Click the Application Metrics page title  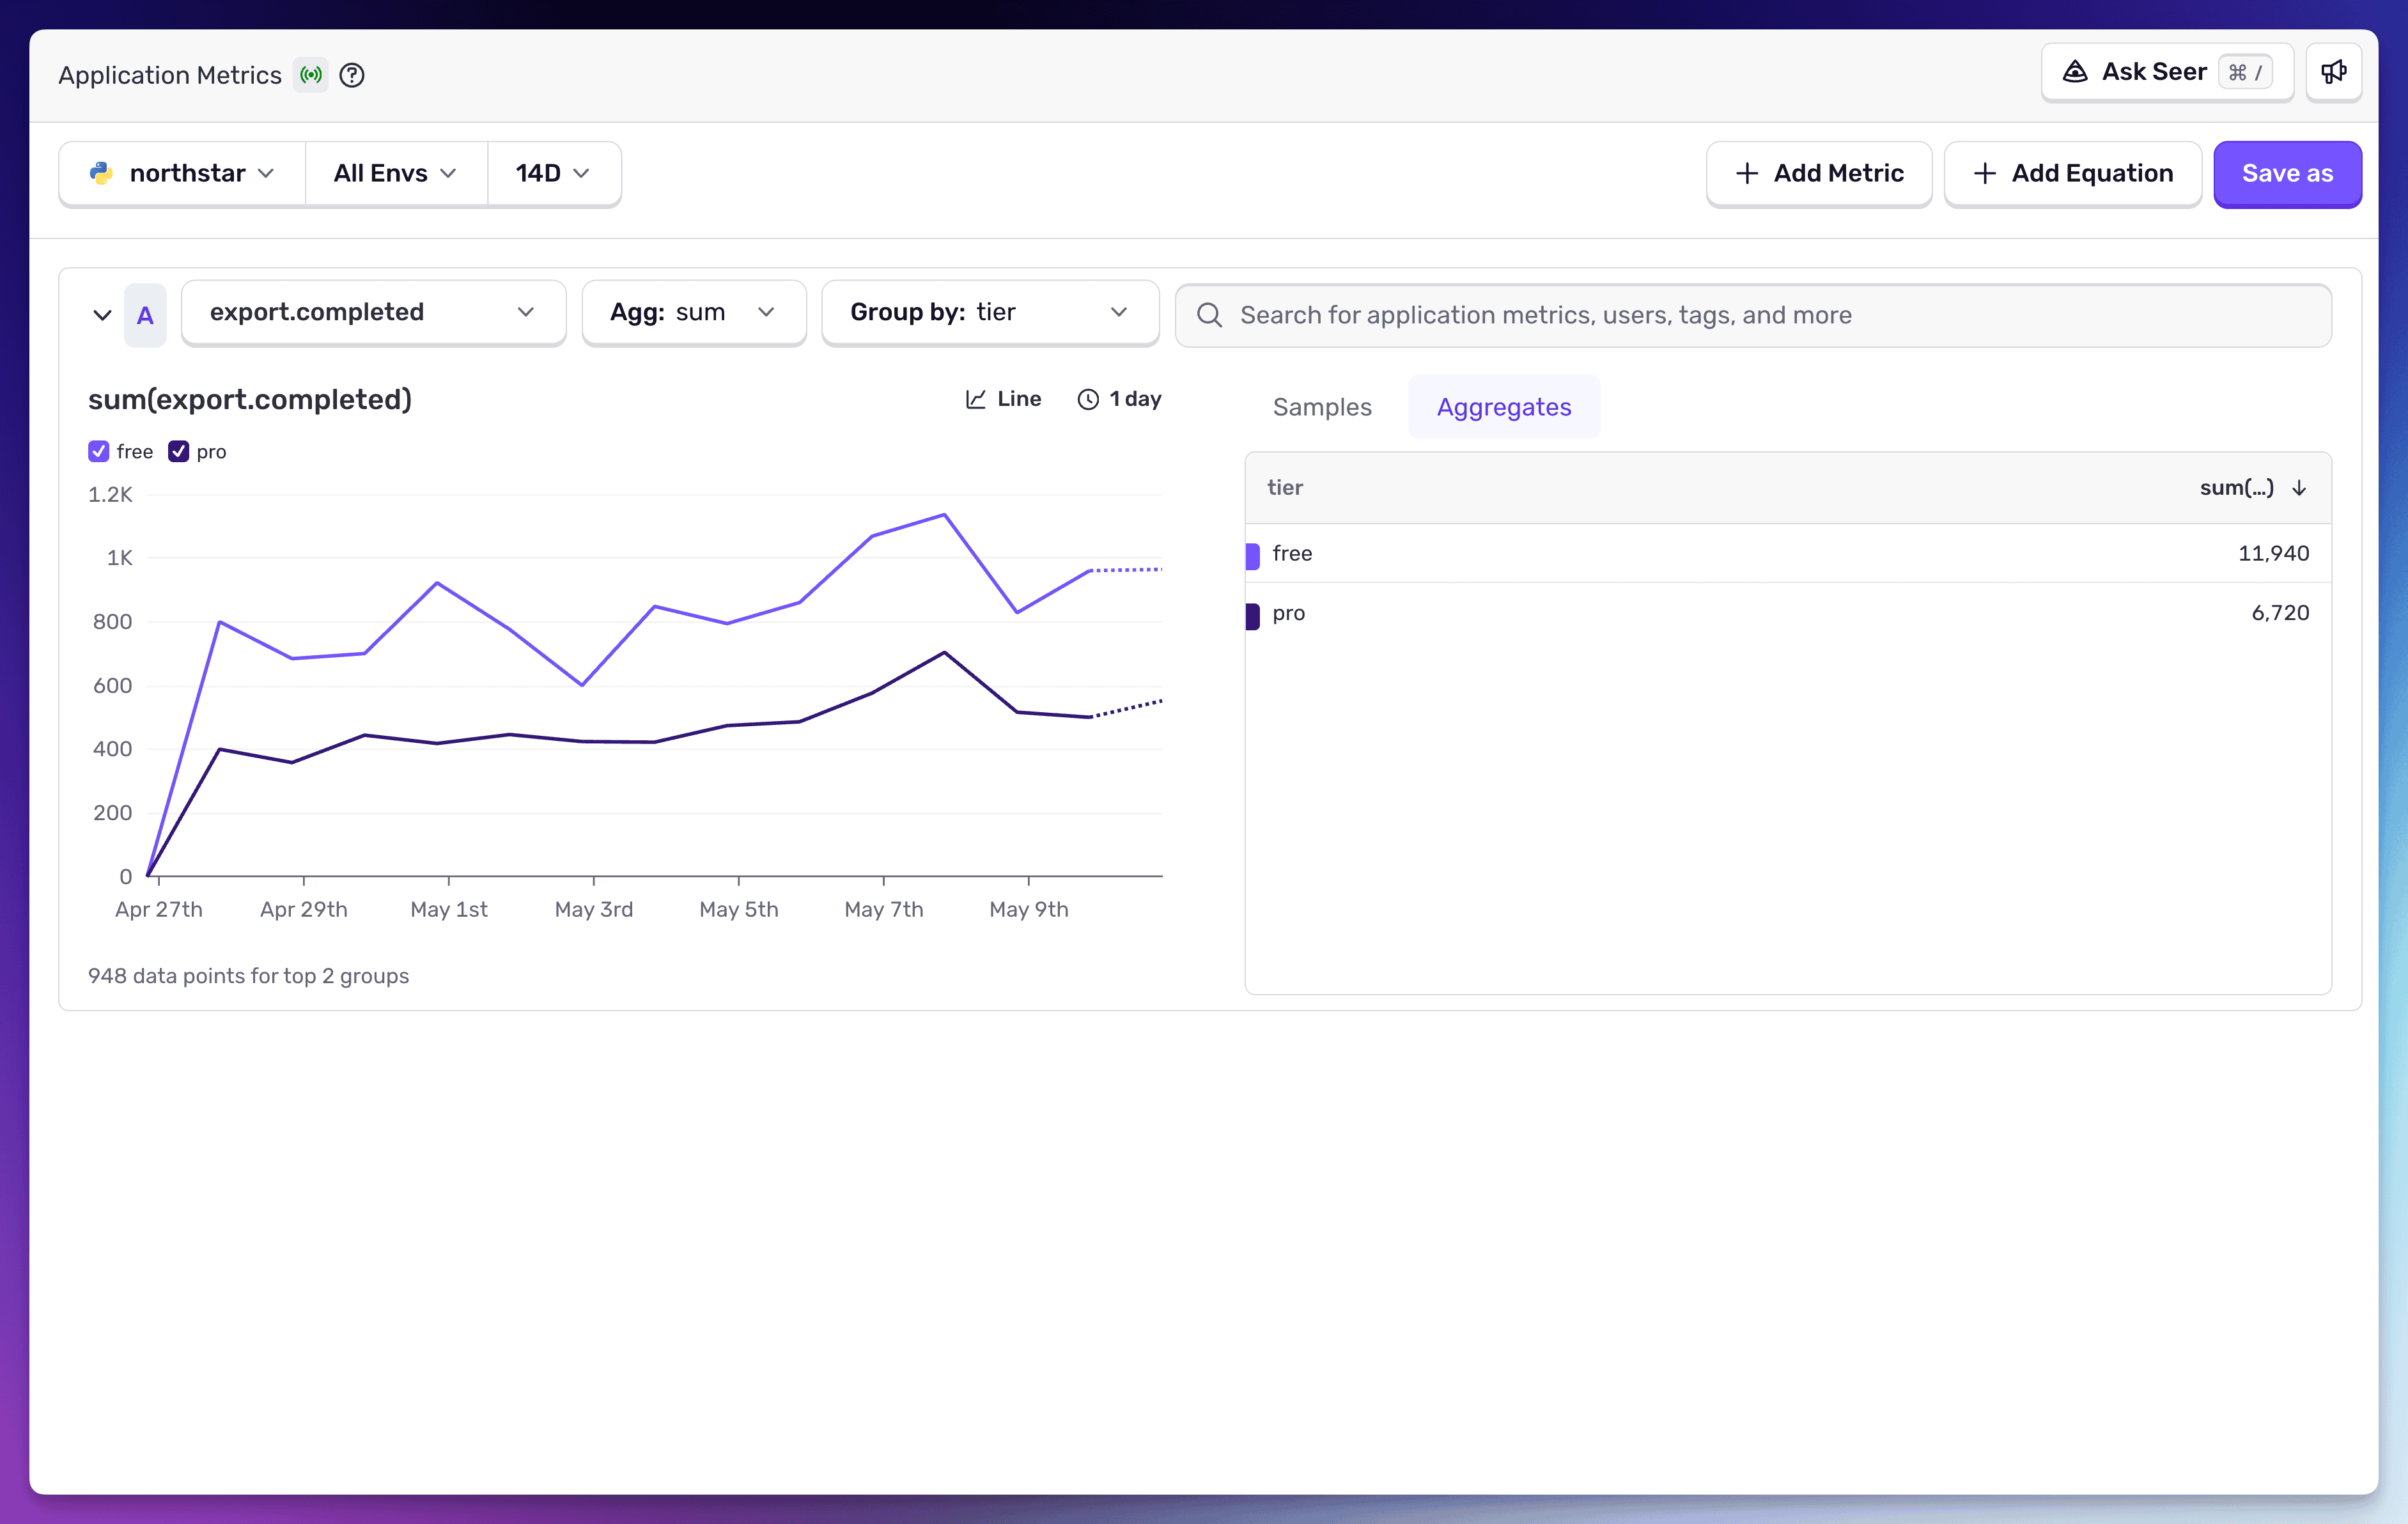pyautogui.click(x=170, y=75)
